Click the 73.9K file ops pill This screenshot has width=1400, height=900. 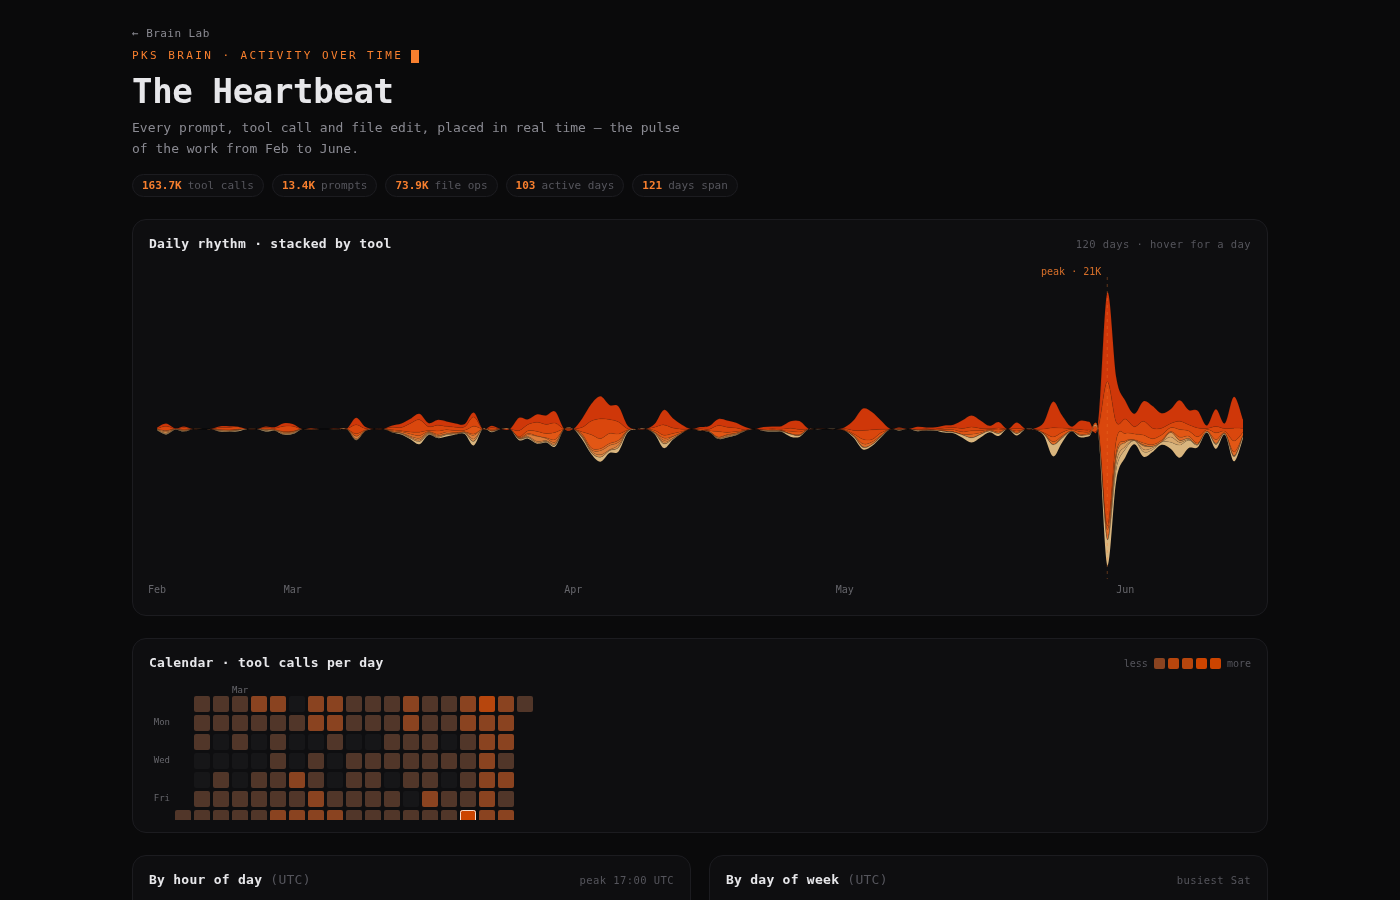coord(441,185)
